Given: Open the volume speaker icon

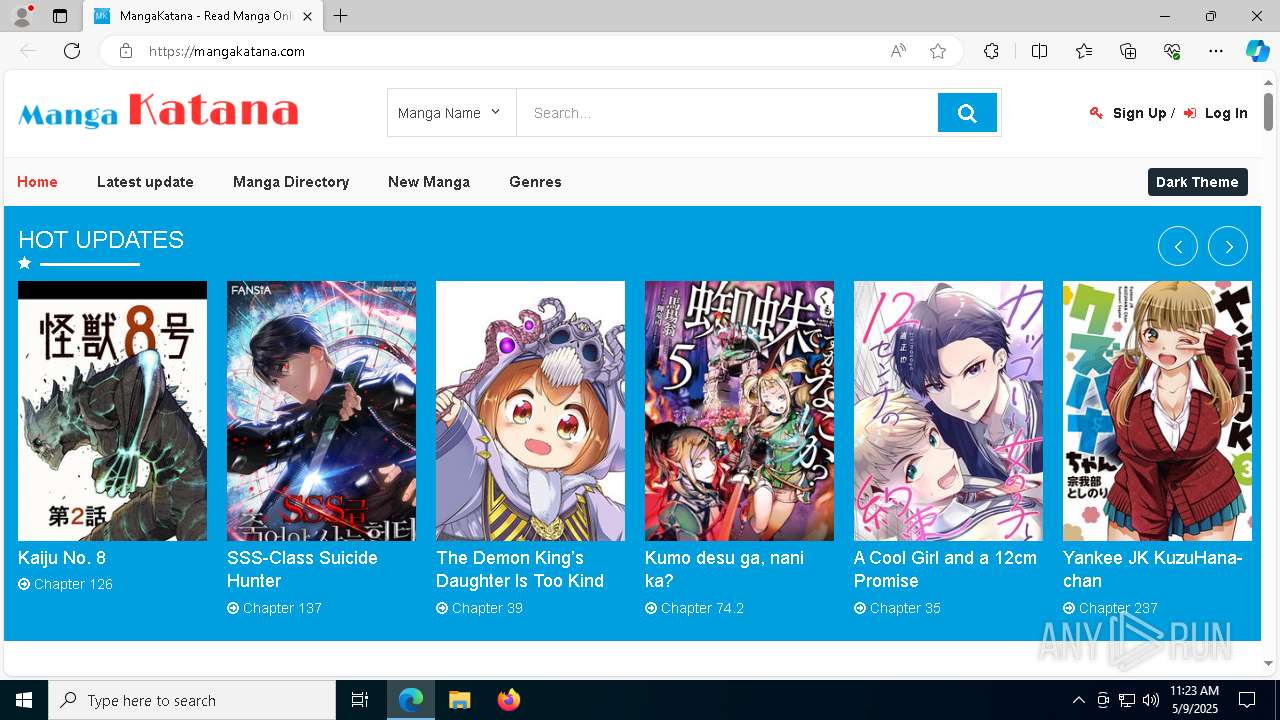Looking at the screenshot, I should click(x=1151, y=700).
